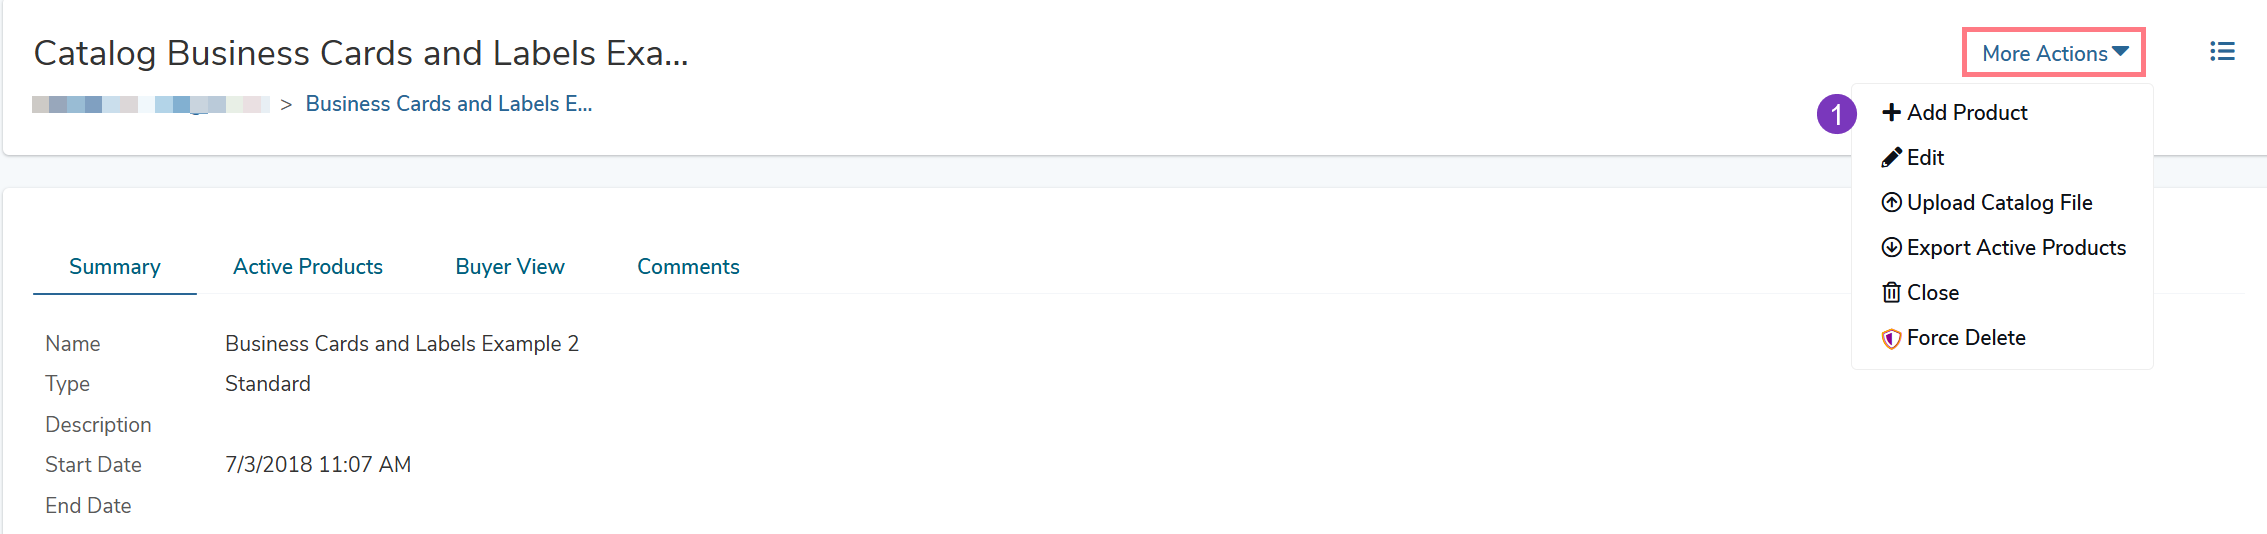Click the list view icon at top right
Image resolution: width=2267 pixels, height=534 pixels.
(2222, 51)
